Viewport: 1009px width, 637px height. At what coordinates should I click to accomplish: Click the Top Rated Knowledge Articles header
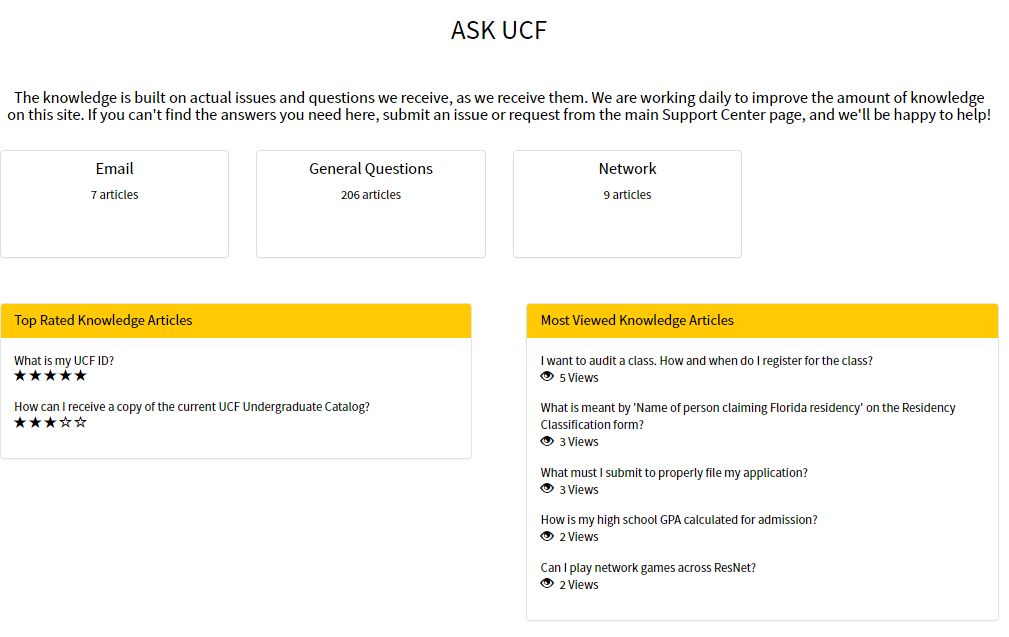pos(236,320)
